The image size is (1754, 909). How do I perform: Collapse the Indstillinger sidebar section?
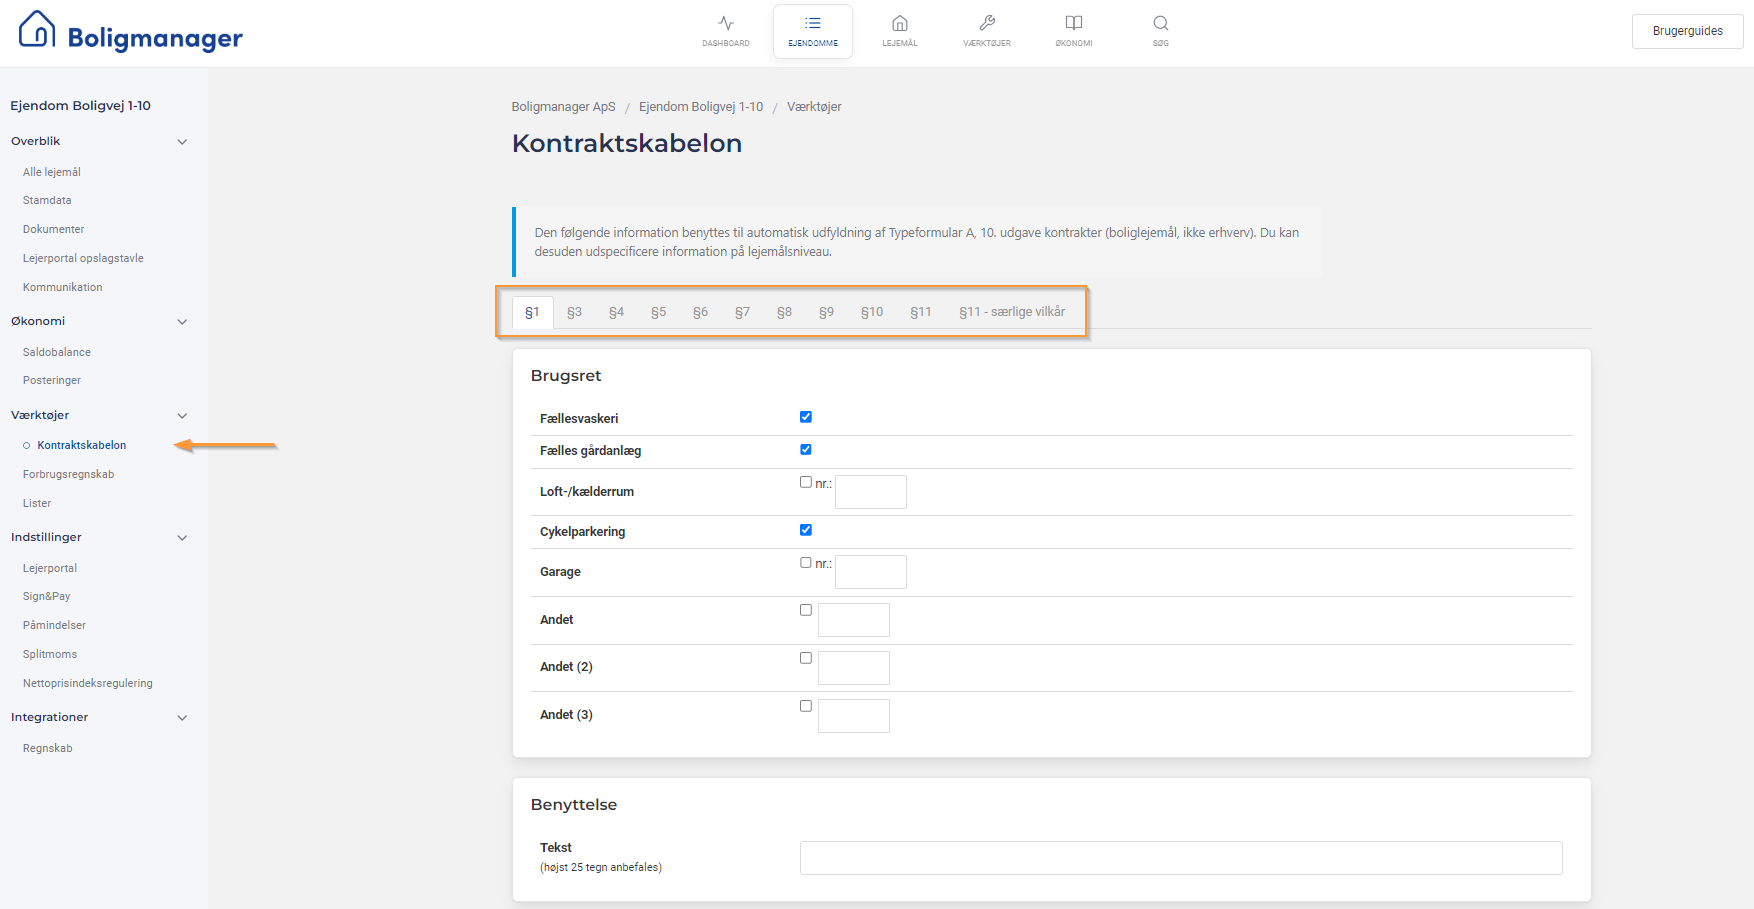182,538
